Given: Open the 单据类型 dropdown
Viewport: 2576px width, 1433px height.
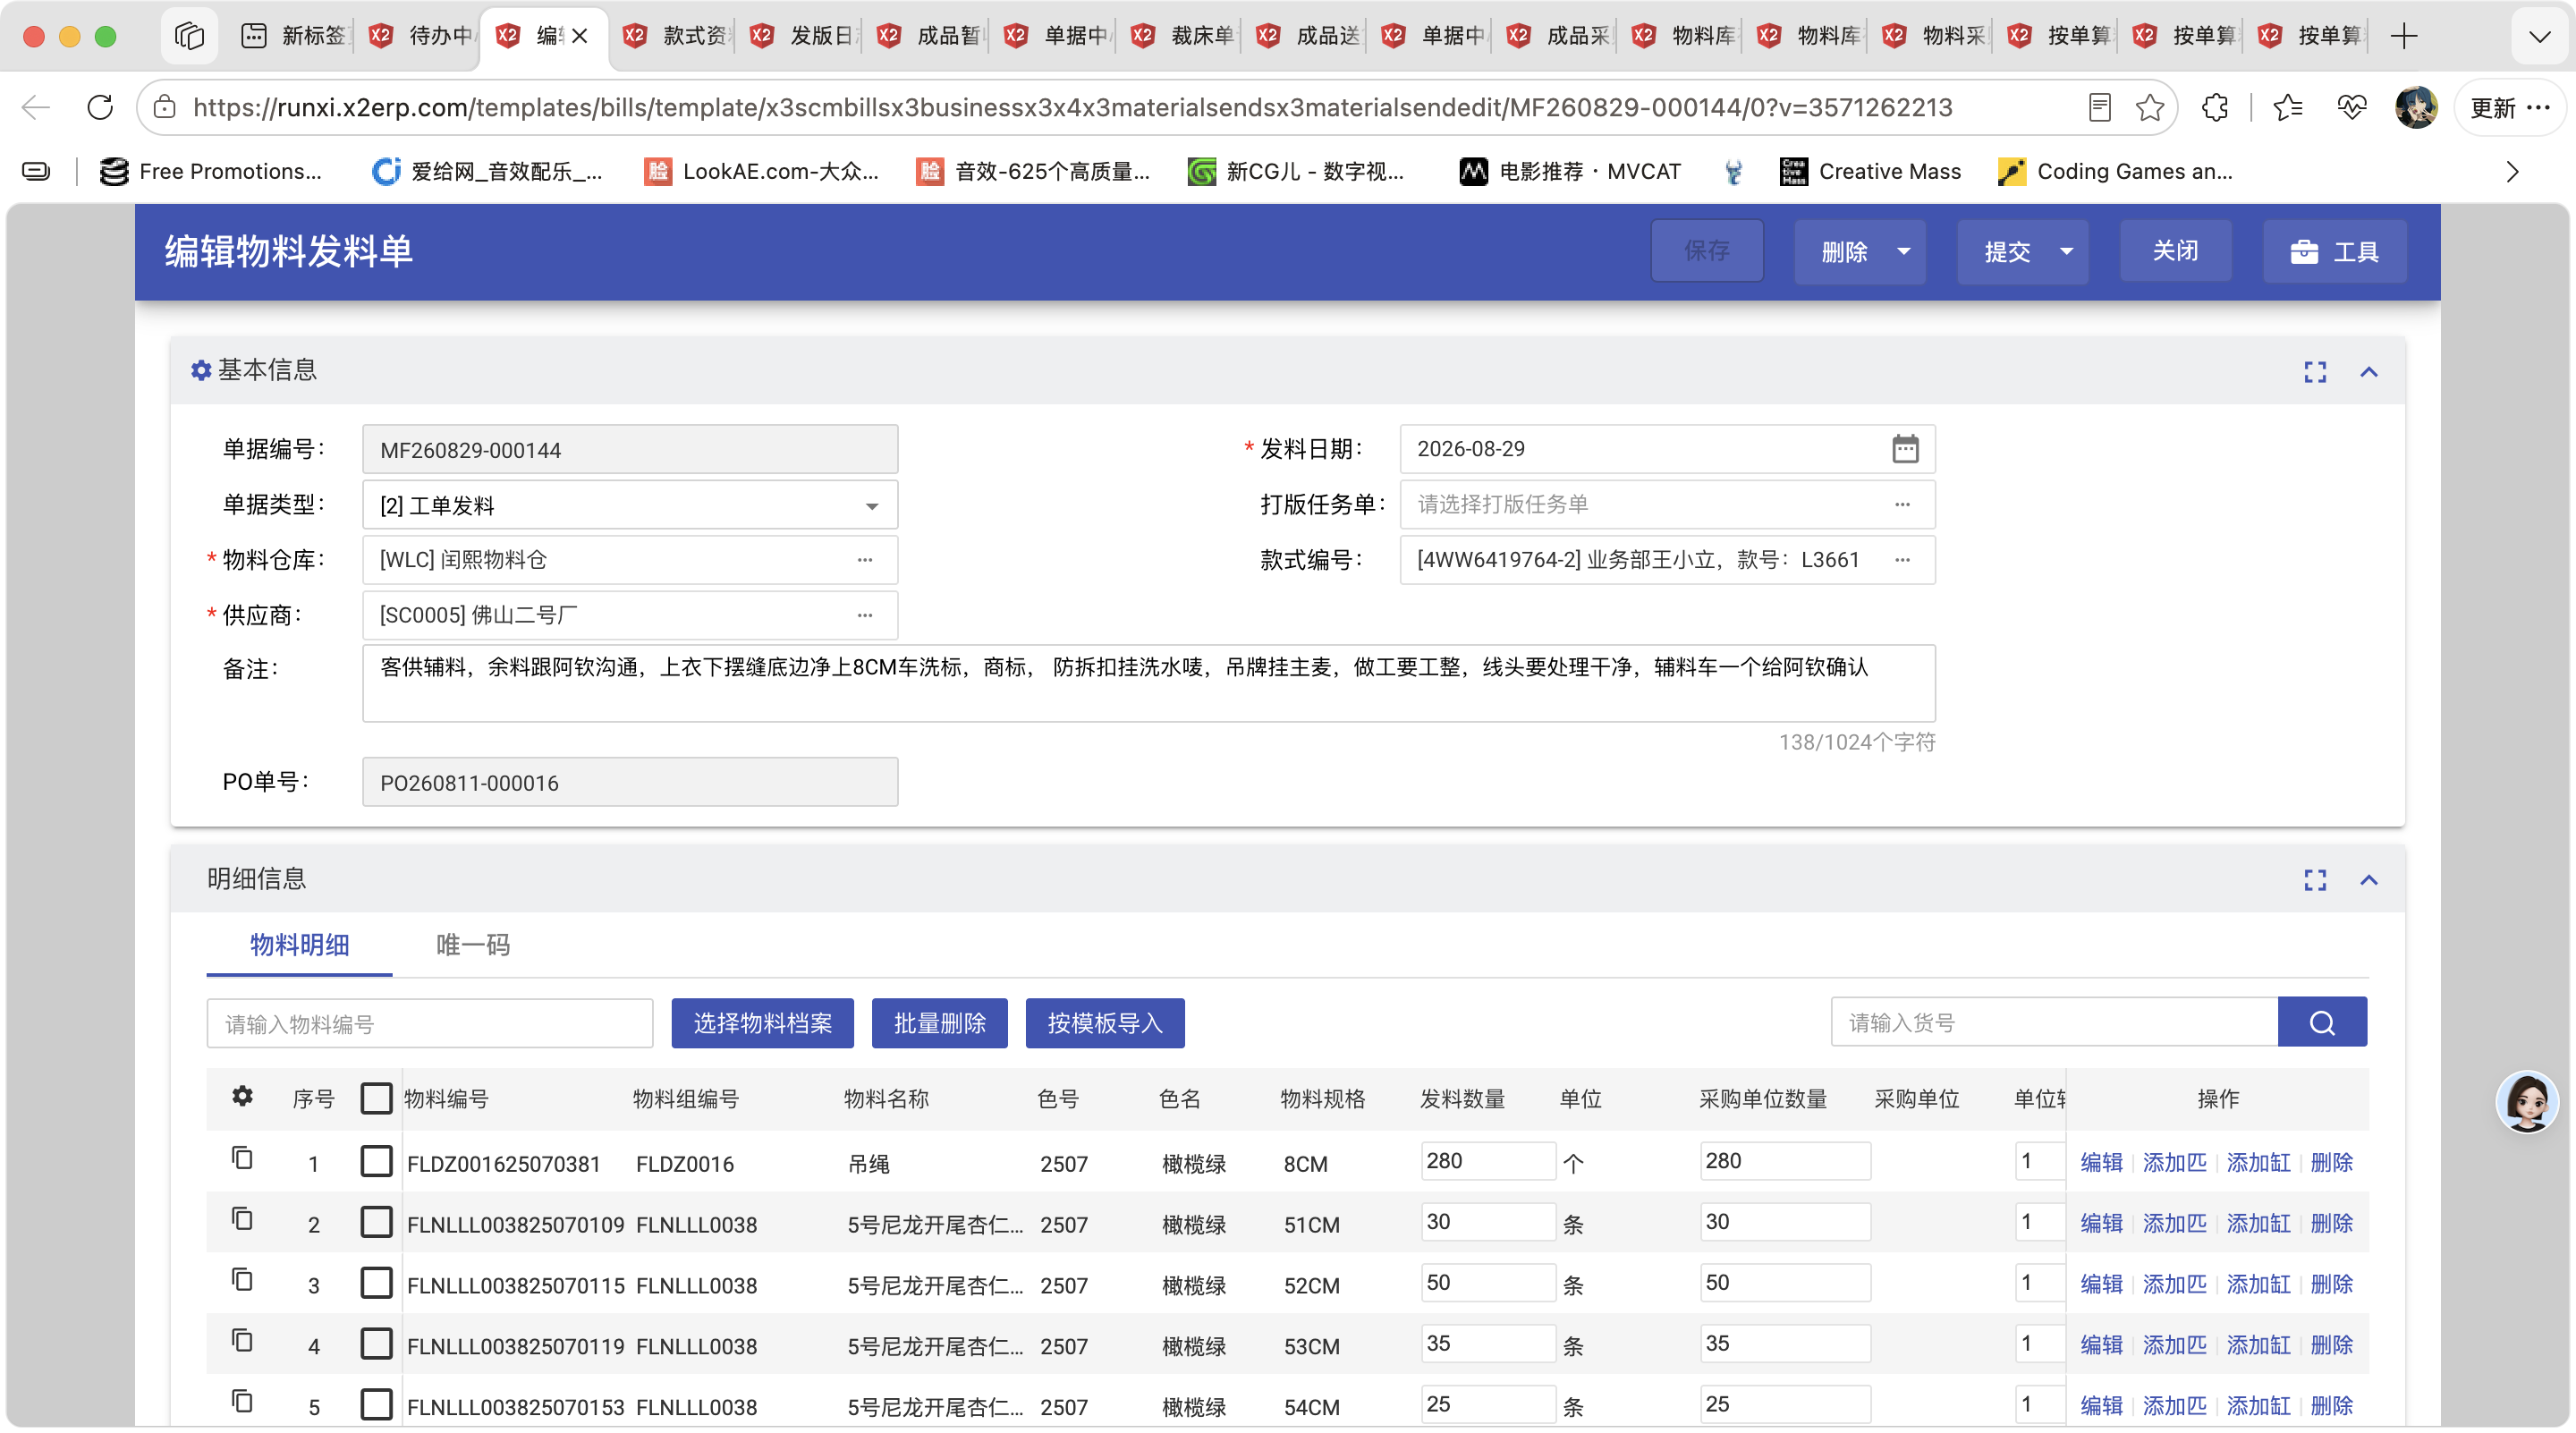Looking at the screenshot, I should 630,505.
